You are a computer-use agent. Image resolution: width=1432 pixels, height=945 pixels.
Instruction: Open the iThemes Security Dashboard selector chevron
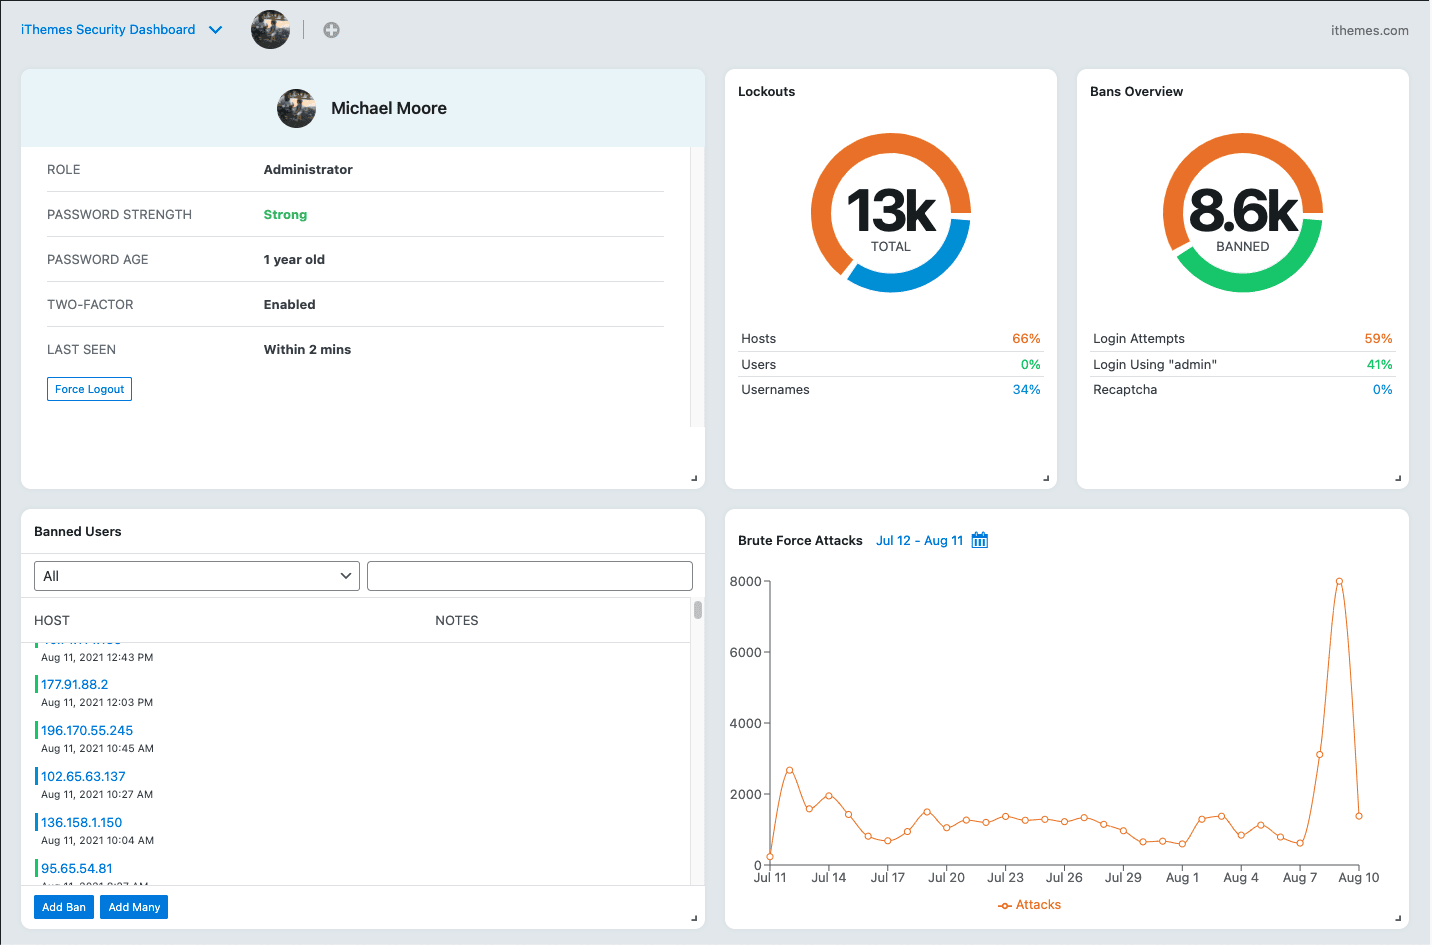pos(216,29)
